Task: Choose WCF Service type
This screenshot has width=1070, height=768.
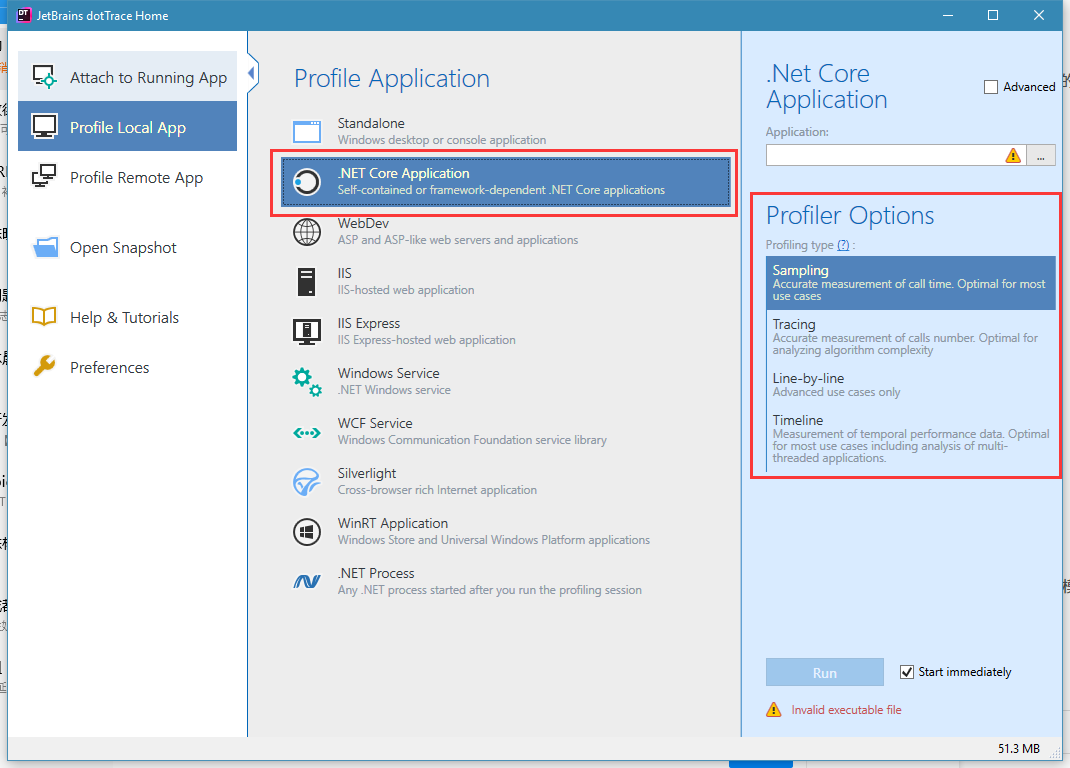Action: [506, 431]
